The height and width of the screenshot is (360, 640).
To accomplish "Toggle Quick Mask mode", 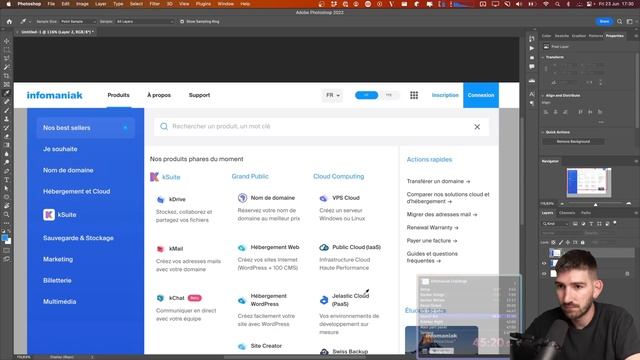I will point(7,250).
